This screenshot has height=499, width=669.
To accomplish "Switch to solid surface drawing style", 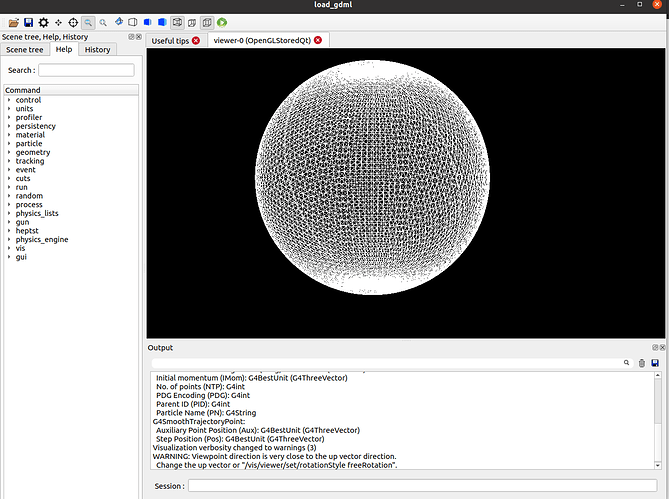I will 162,22.
